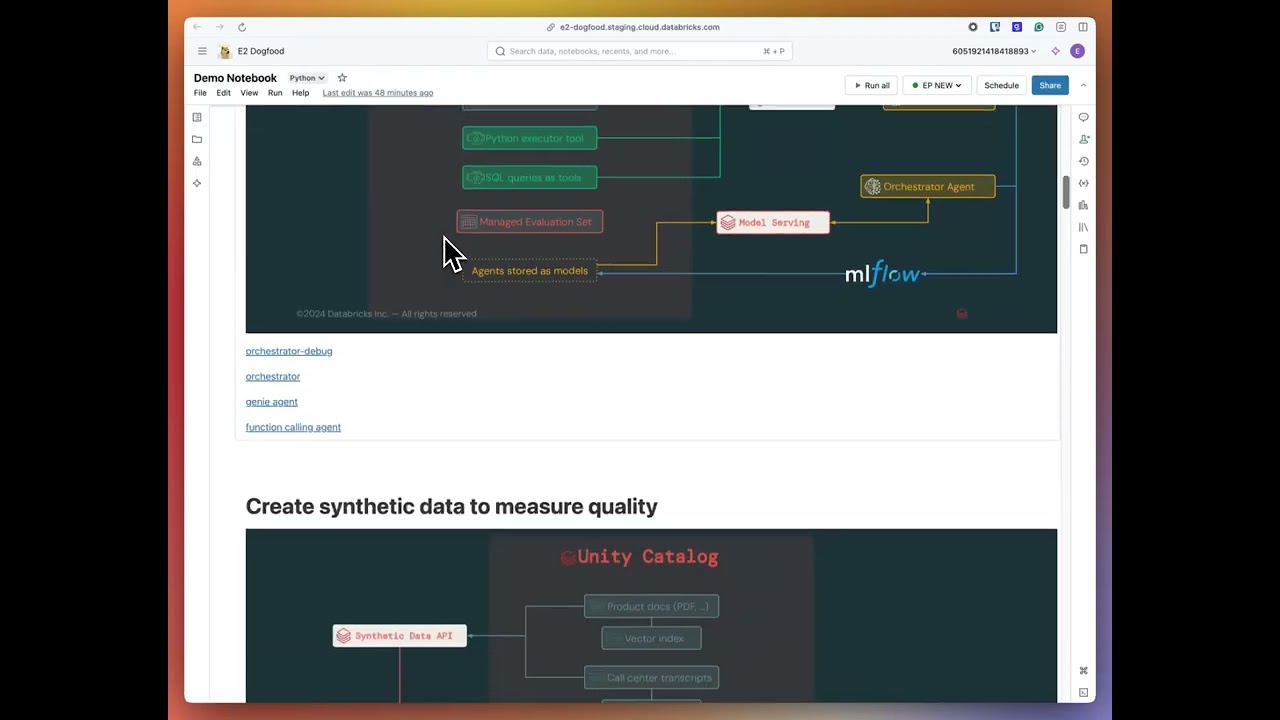The image size is (1280, 720).
Task: Open the assistant icon in the left sidebar
Action: [197, 183]
